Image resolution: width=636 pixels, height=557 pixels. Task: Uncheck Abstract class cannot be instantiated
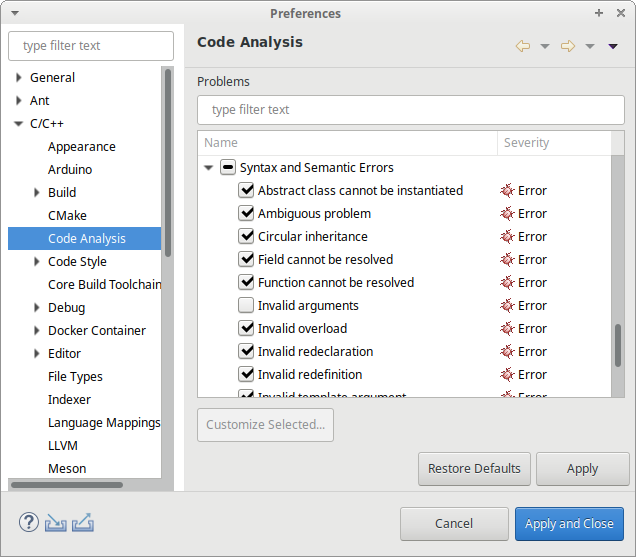[246, 190]
